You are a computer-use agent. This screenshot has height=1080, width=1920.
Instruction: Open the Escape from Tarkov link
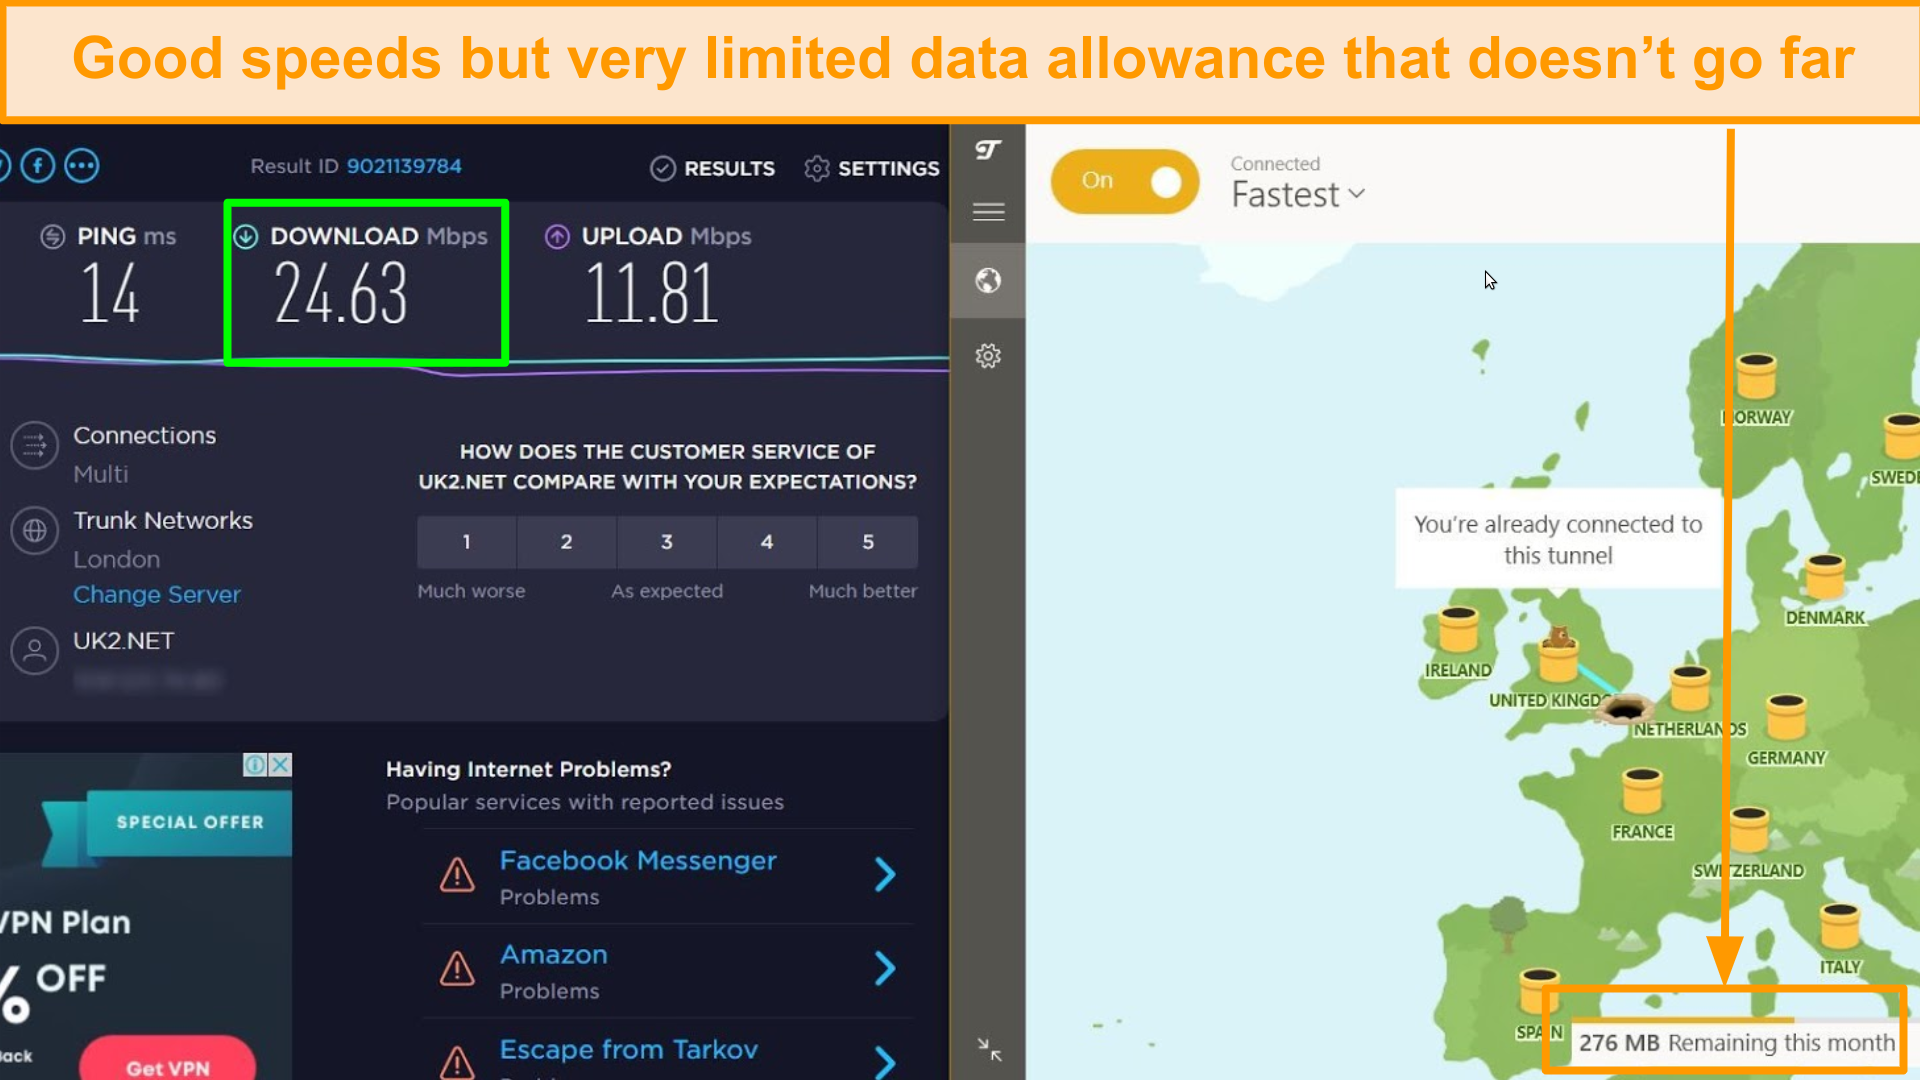coord(629,1050)
